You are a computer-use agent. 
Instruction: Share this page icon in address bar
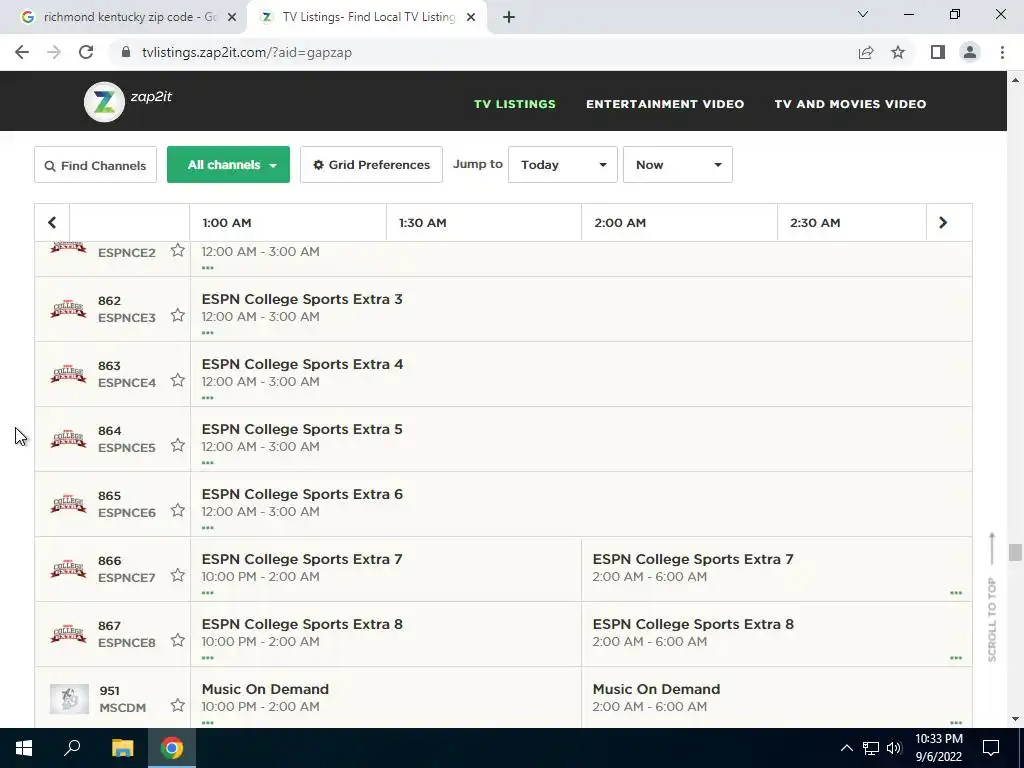coord(866,52)
